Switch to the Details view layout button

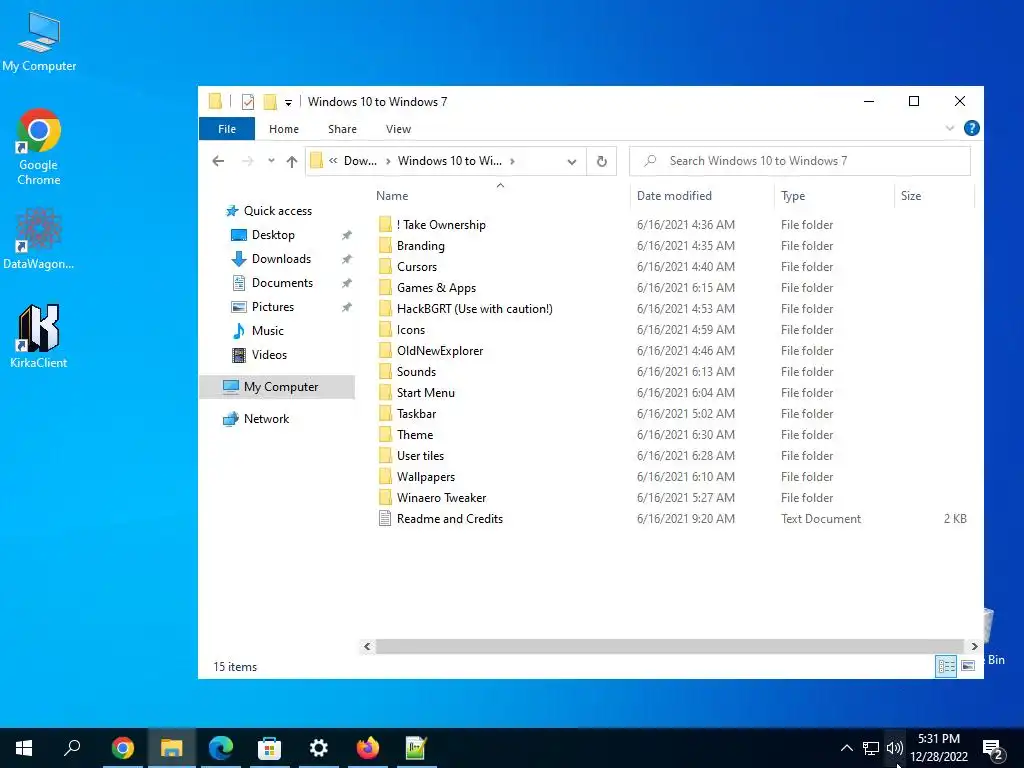tap(946, 666)
